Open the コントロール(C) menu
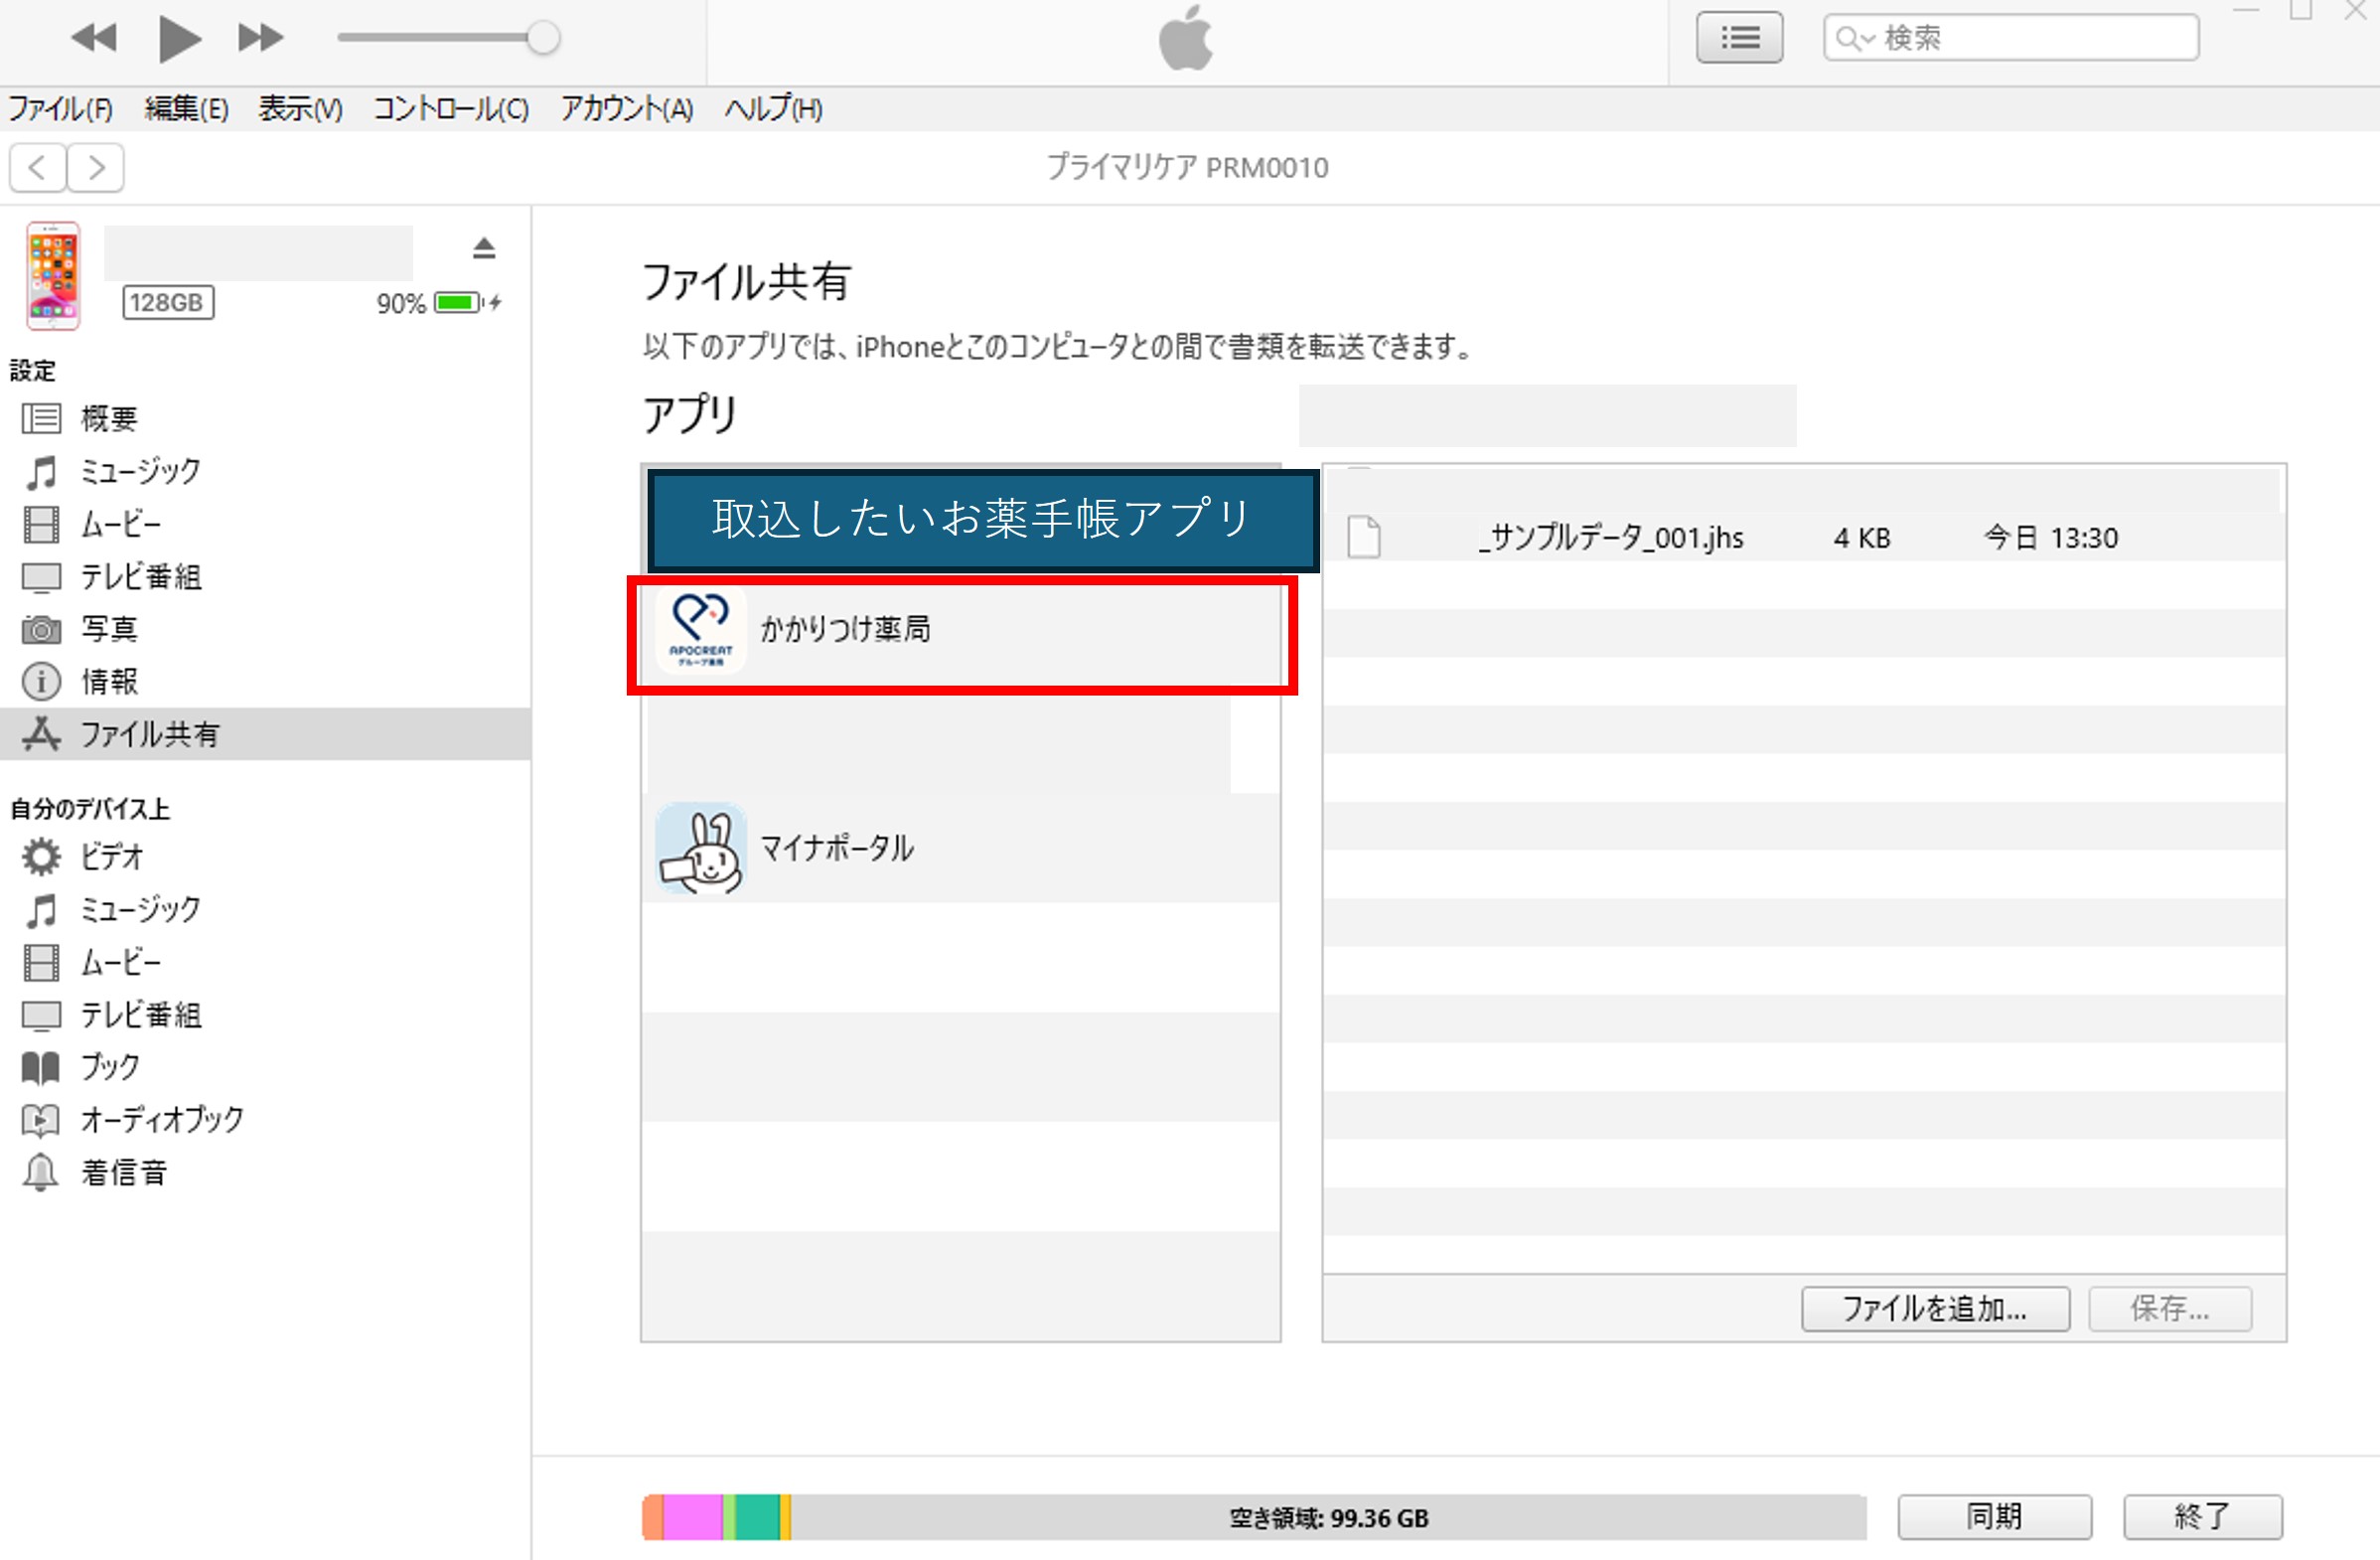This screenshot has height=1560, width=2380. pos(451,108)
